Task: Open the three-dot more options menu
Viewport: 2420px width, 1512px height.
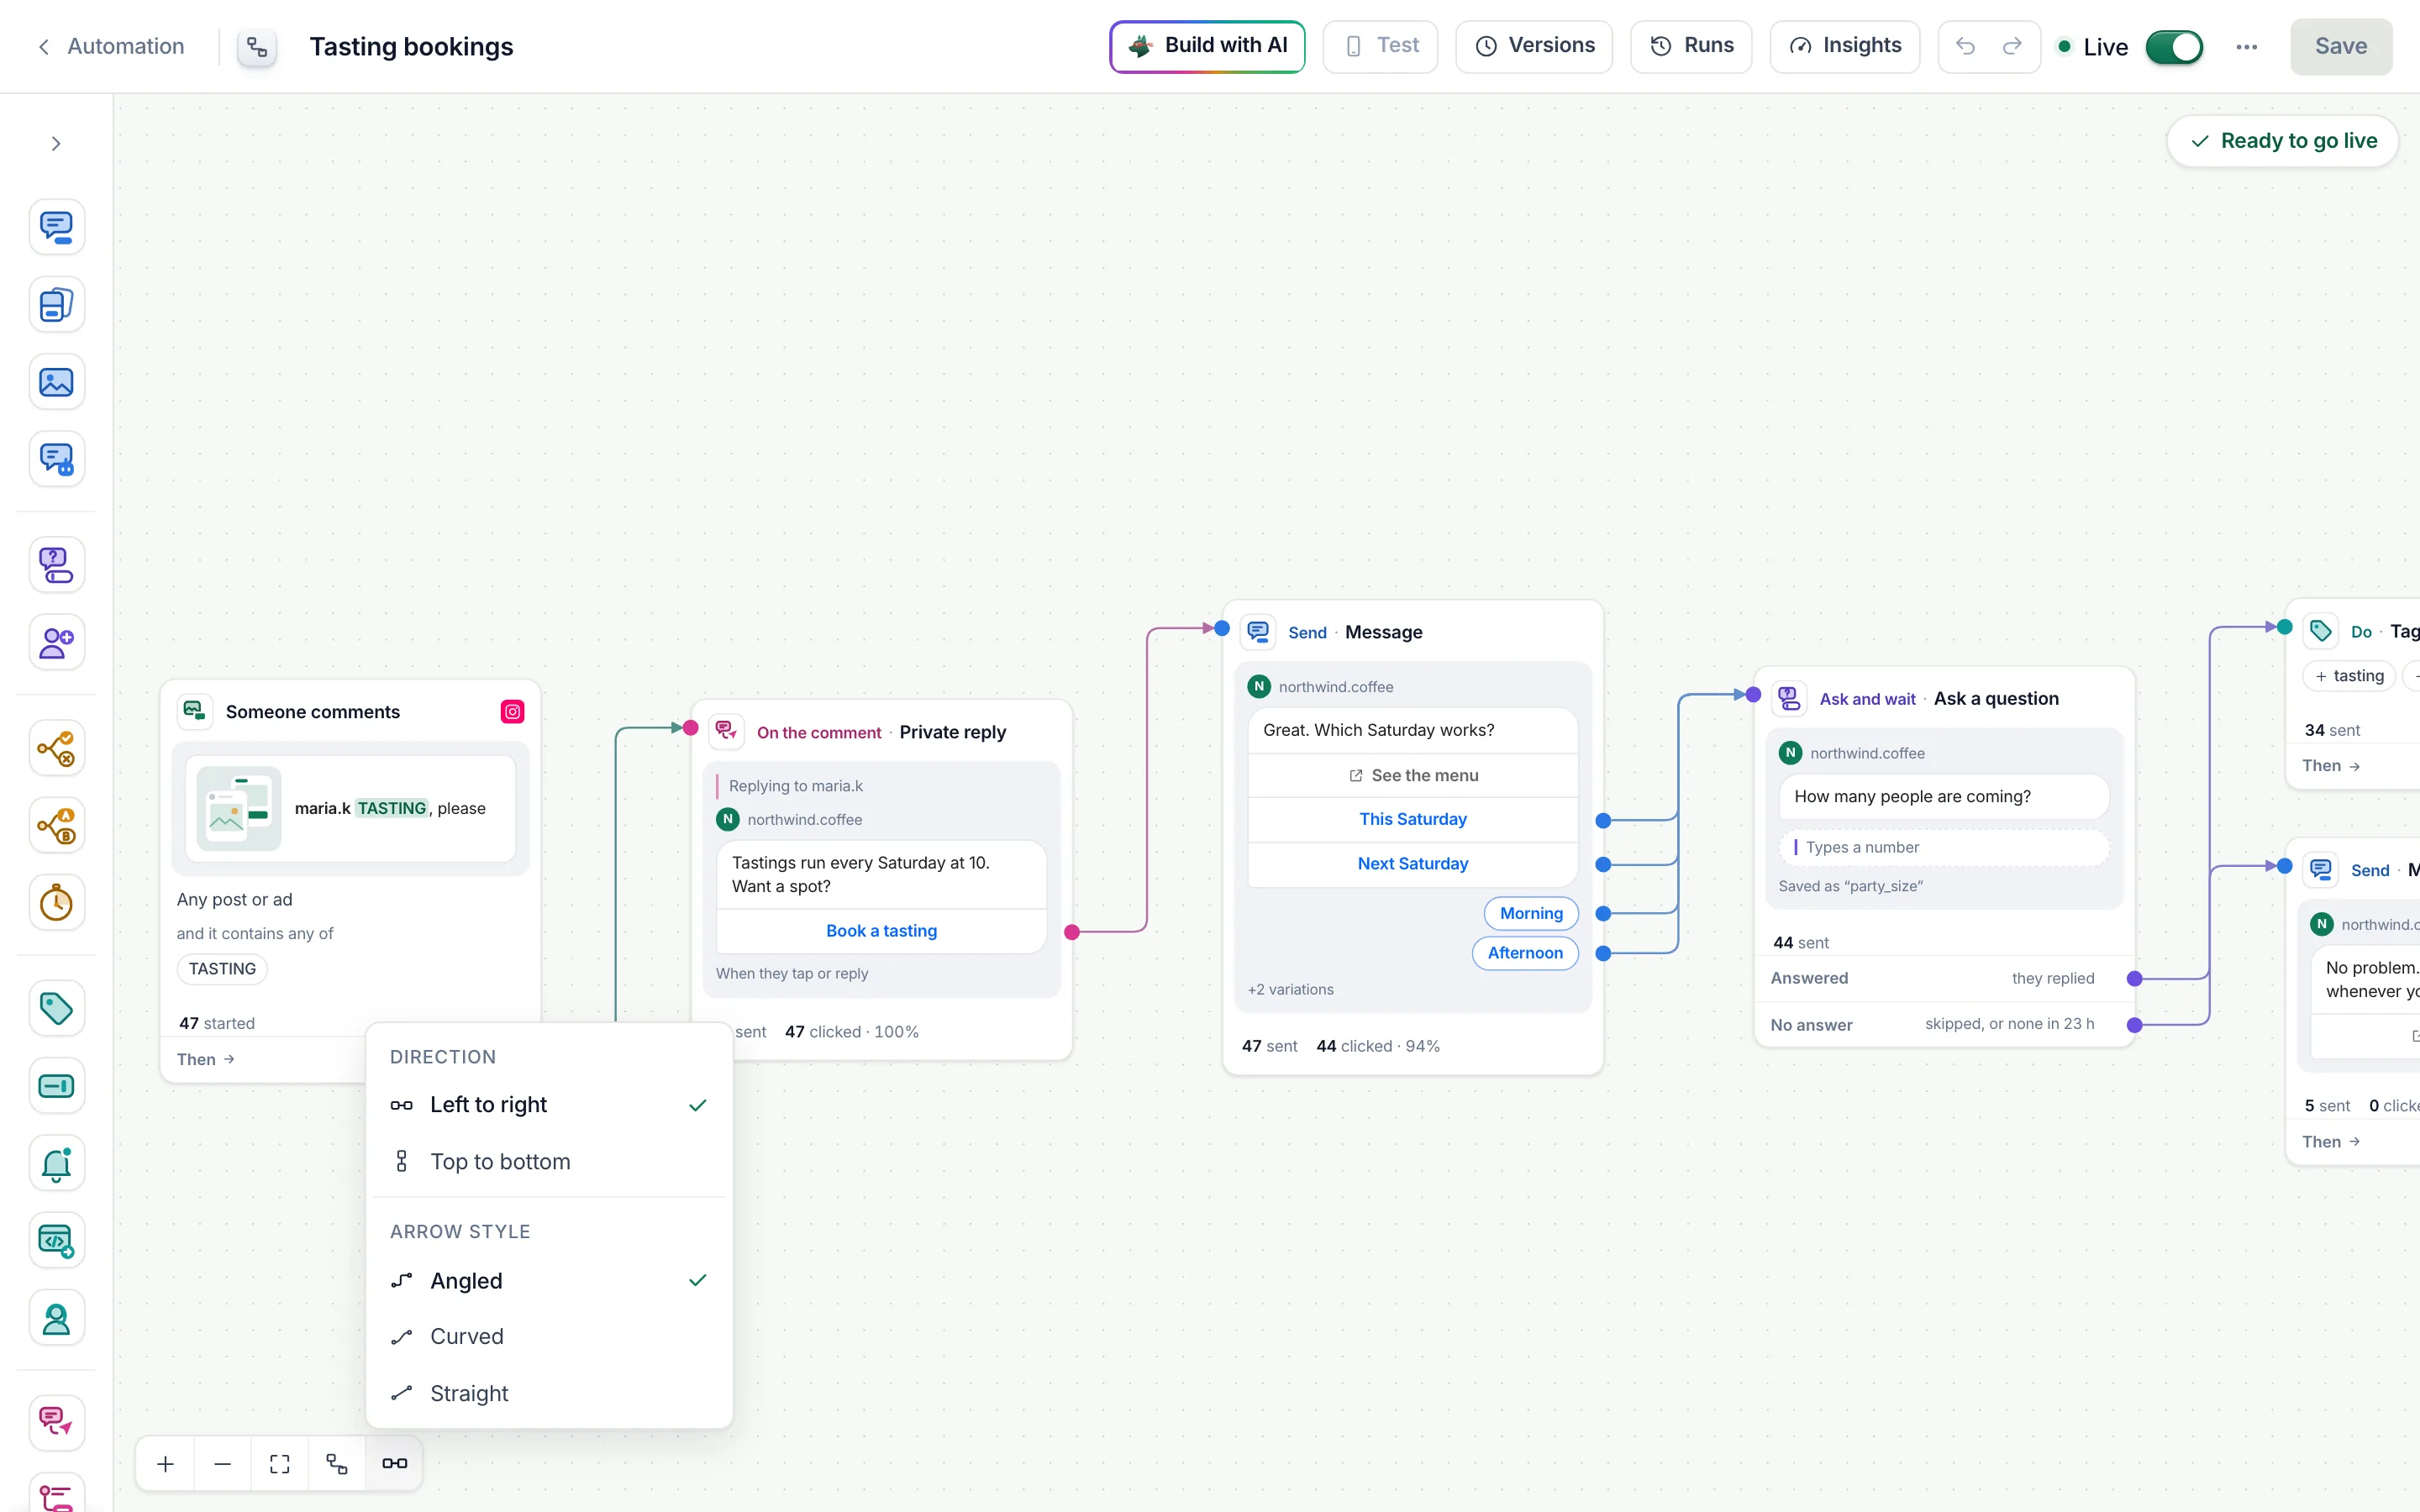Action: tap(2247, 47)
